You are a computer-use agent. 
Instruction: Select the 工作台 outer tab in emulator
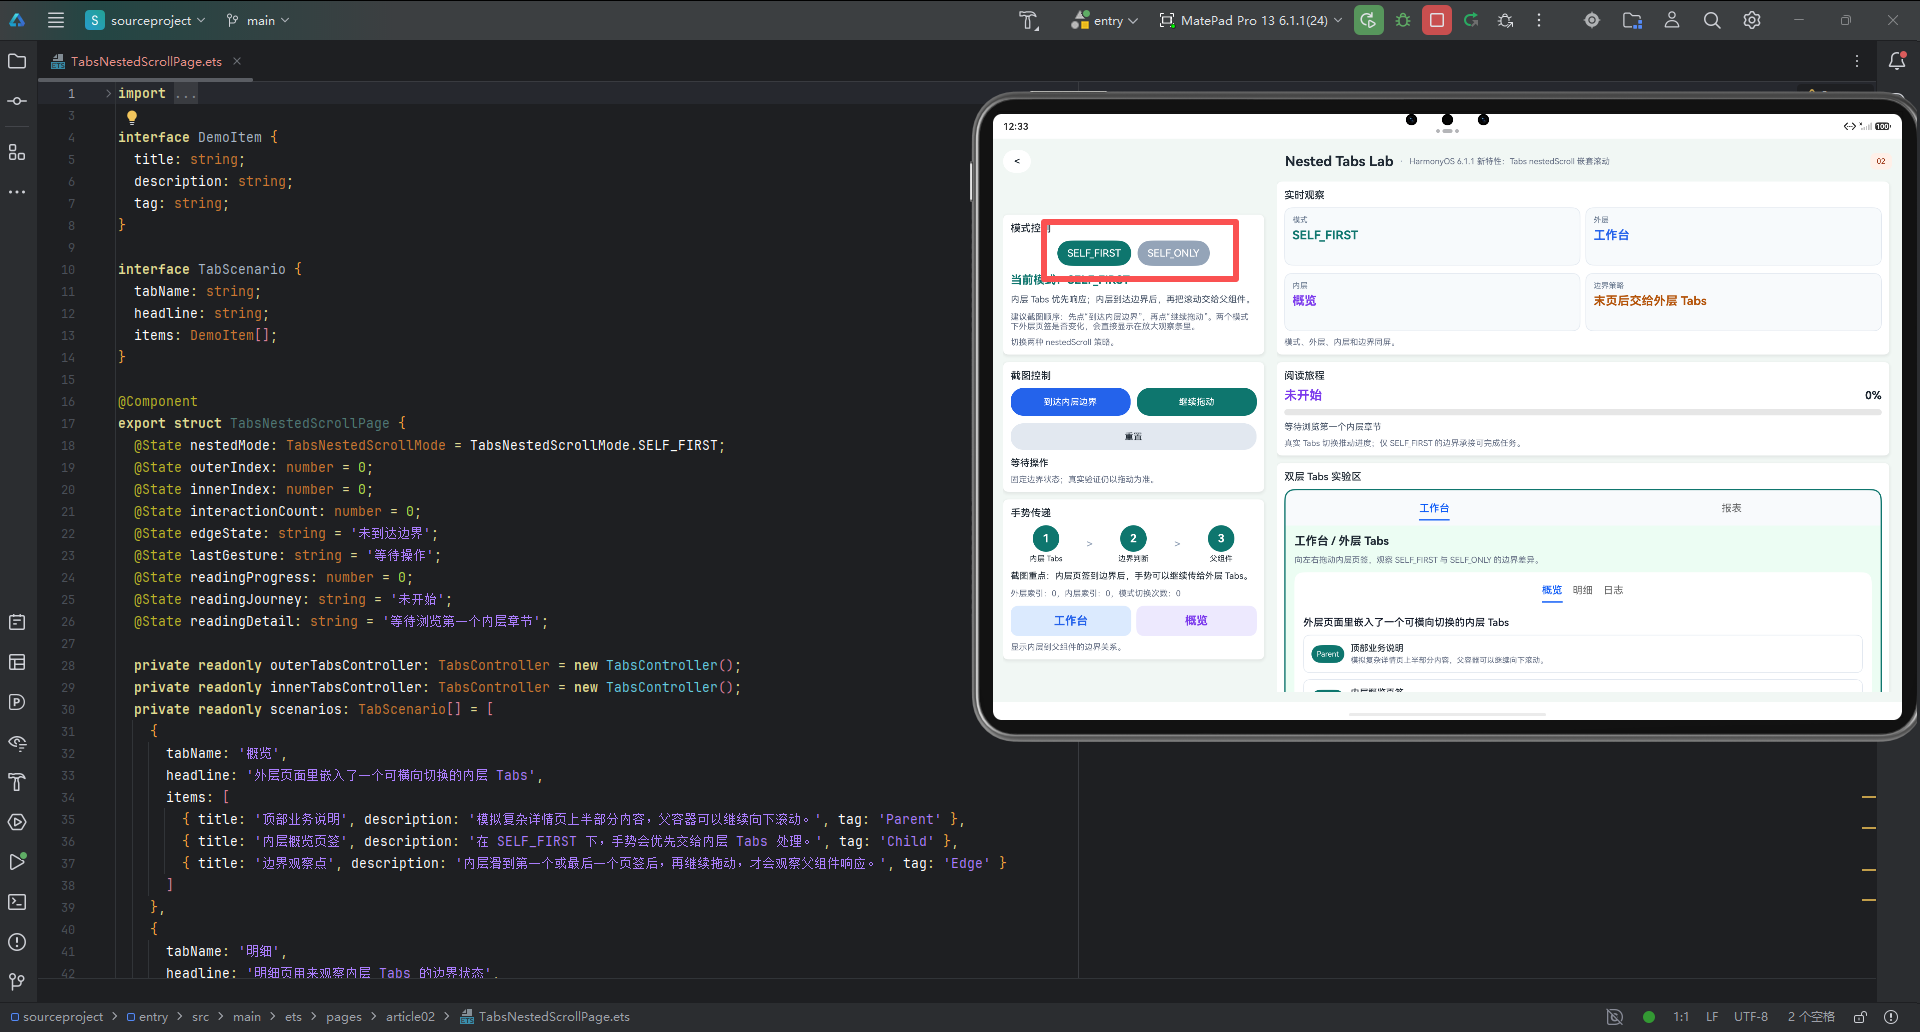coord(1434,508)
